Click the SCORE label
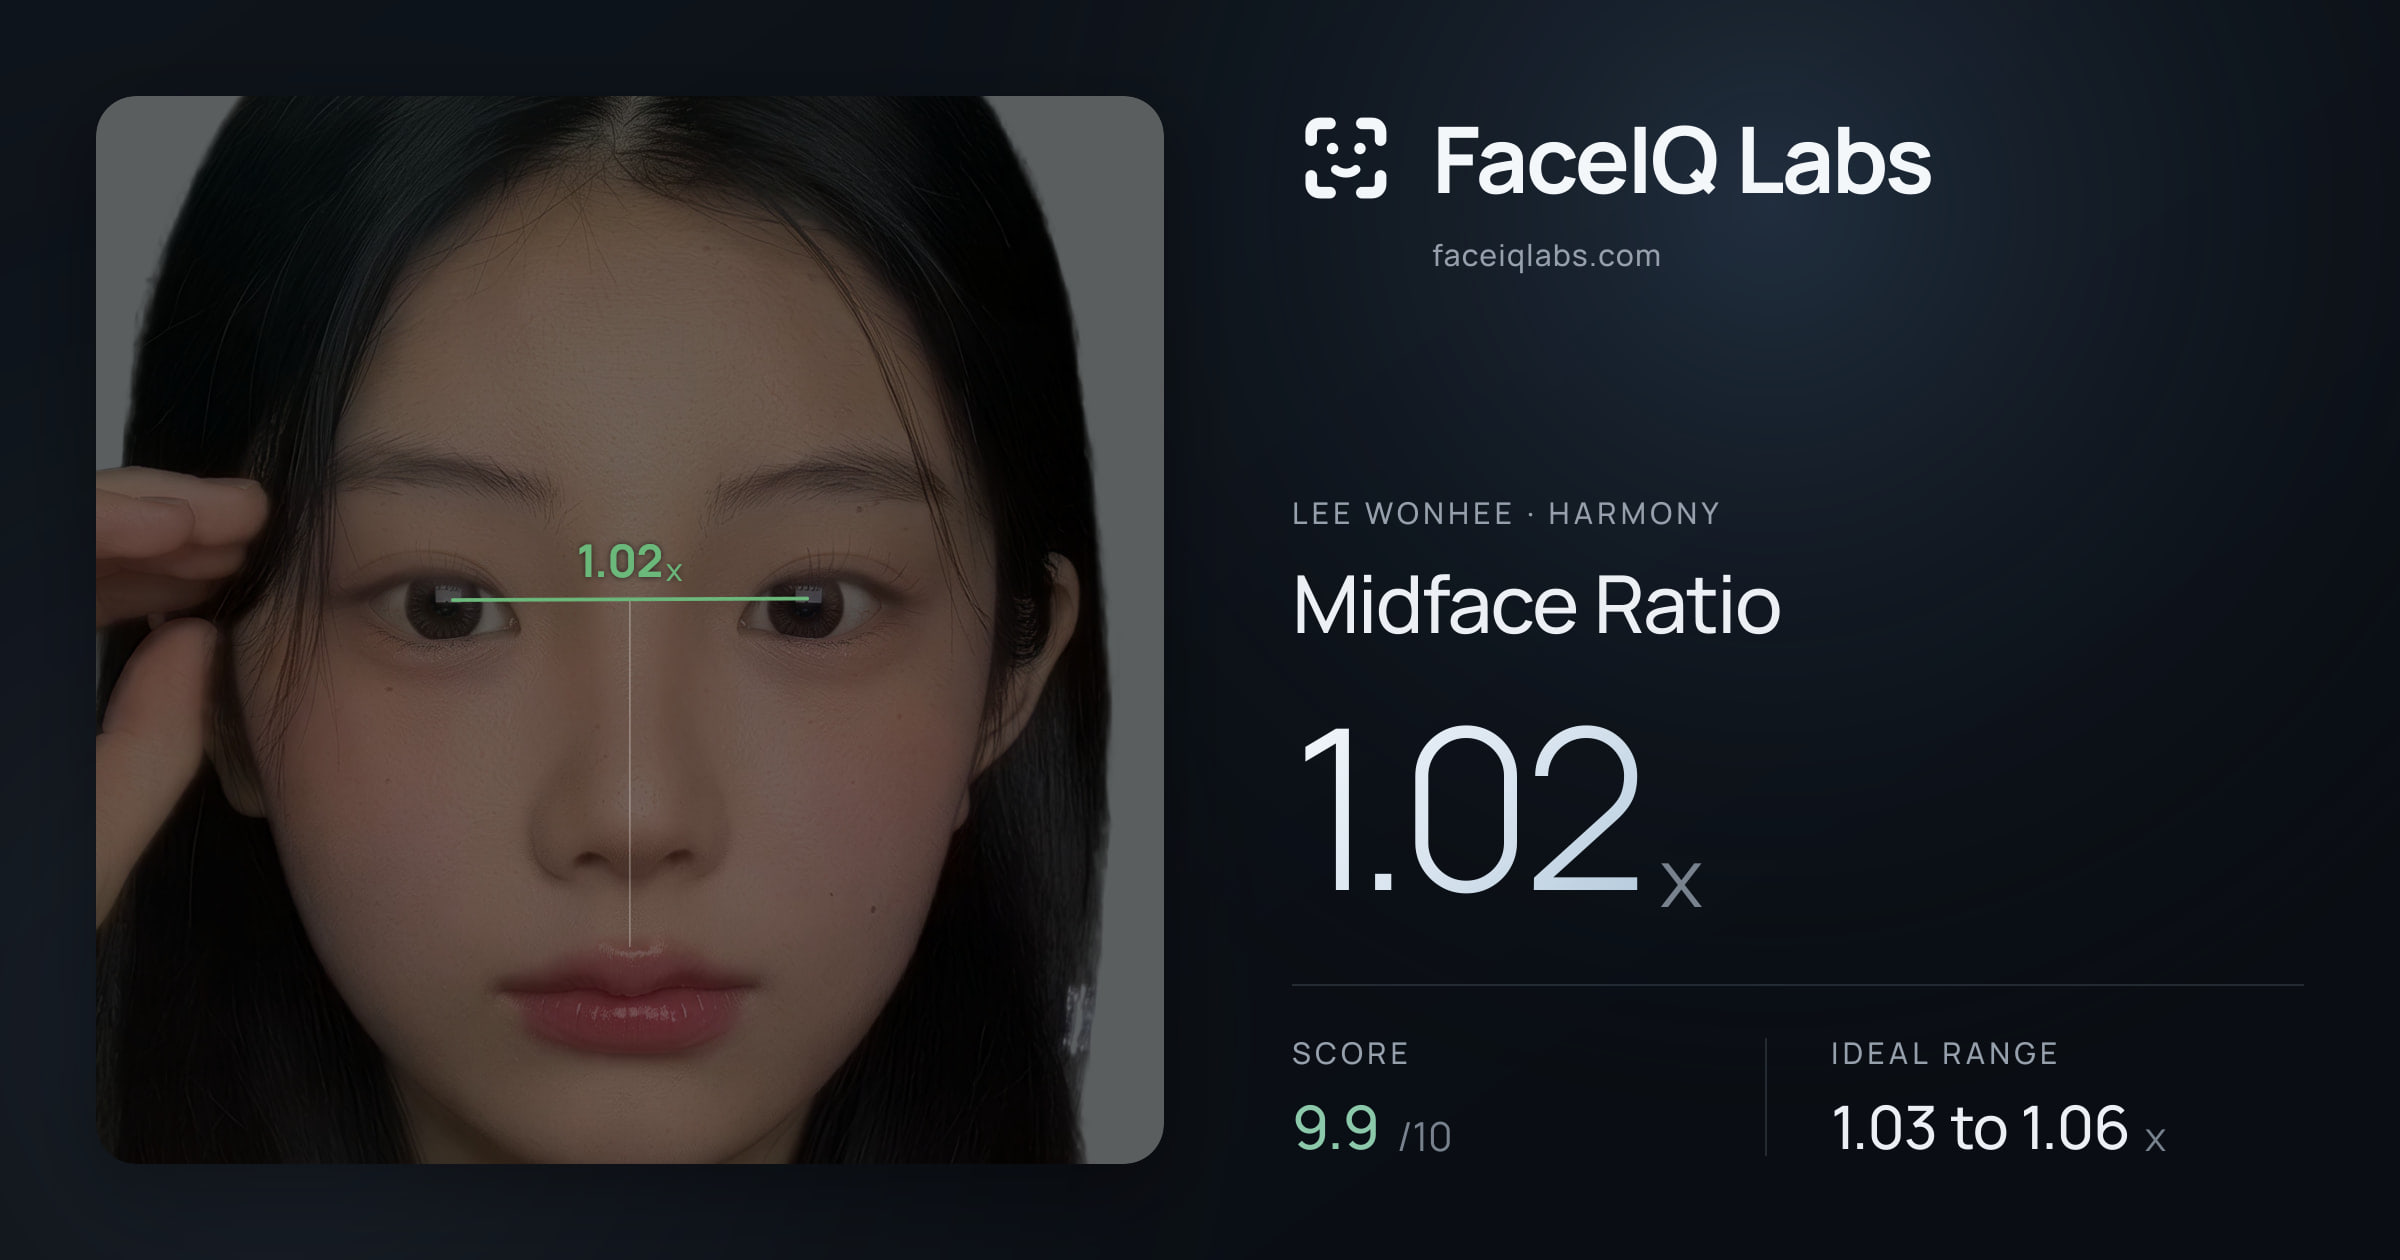 pyautogui.click(x=1350, y=1053)
